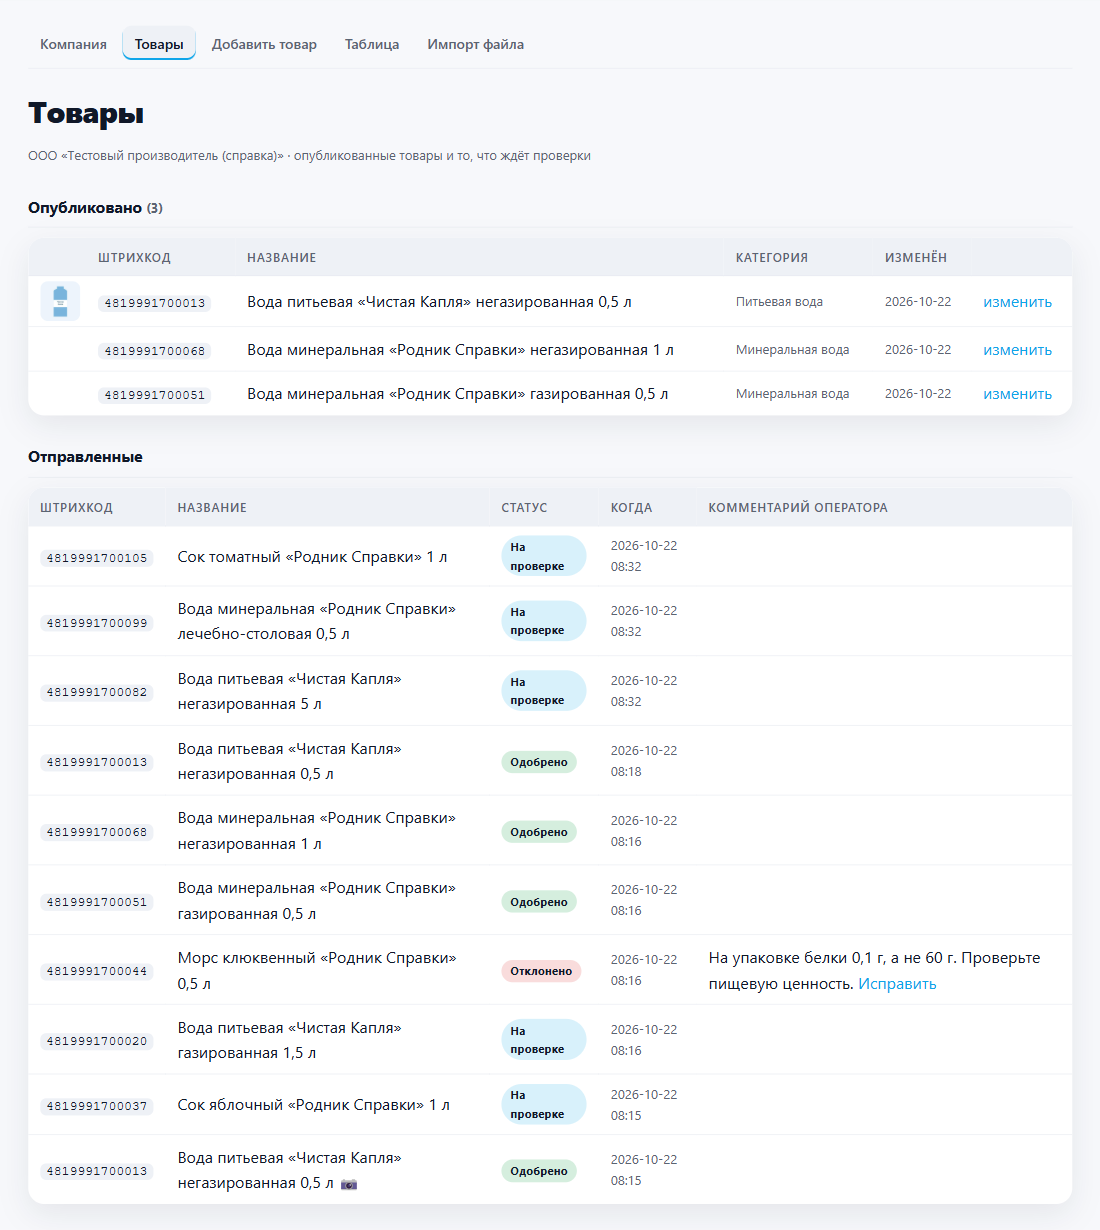The height and width of the screenshot is (1230, 1100).
Task: Click the Опубликовано section heading
Action: (95, 208)
